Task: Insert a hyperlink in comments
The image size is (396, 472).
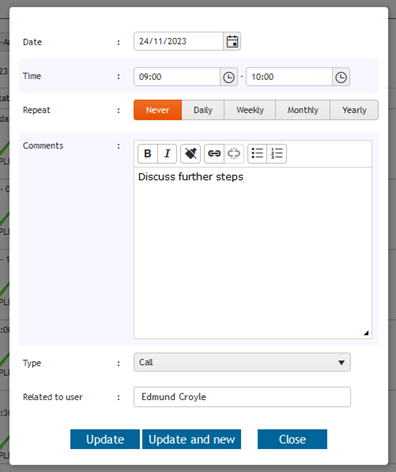Action: coord(214,154)
